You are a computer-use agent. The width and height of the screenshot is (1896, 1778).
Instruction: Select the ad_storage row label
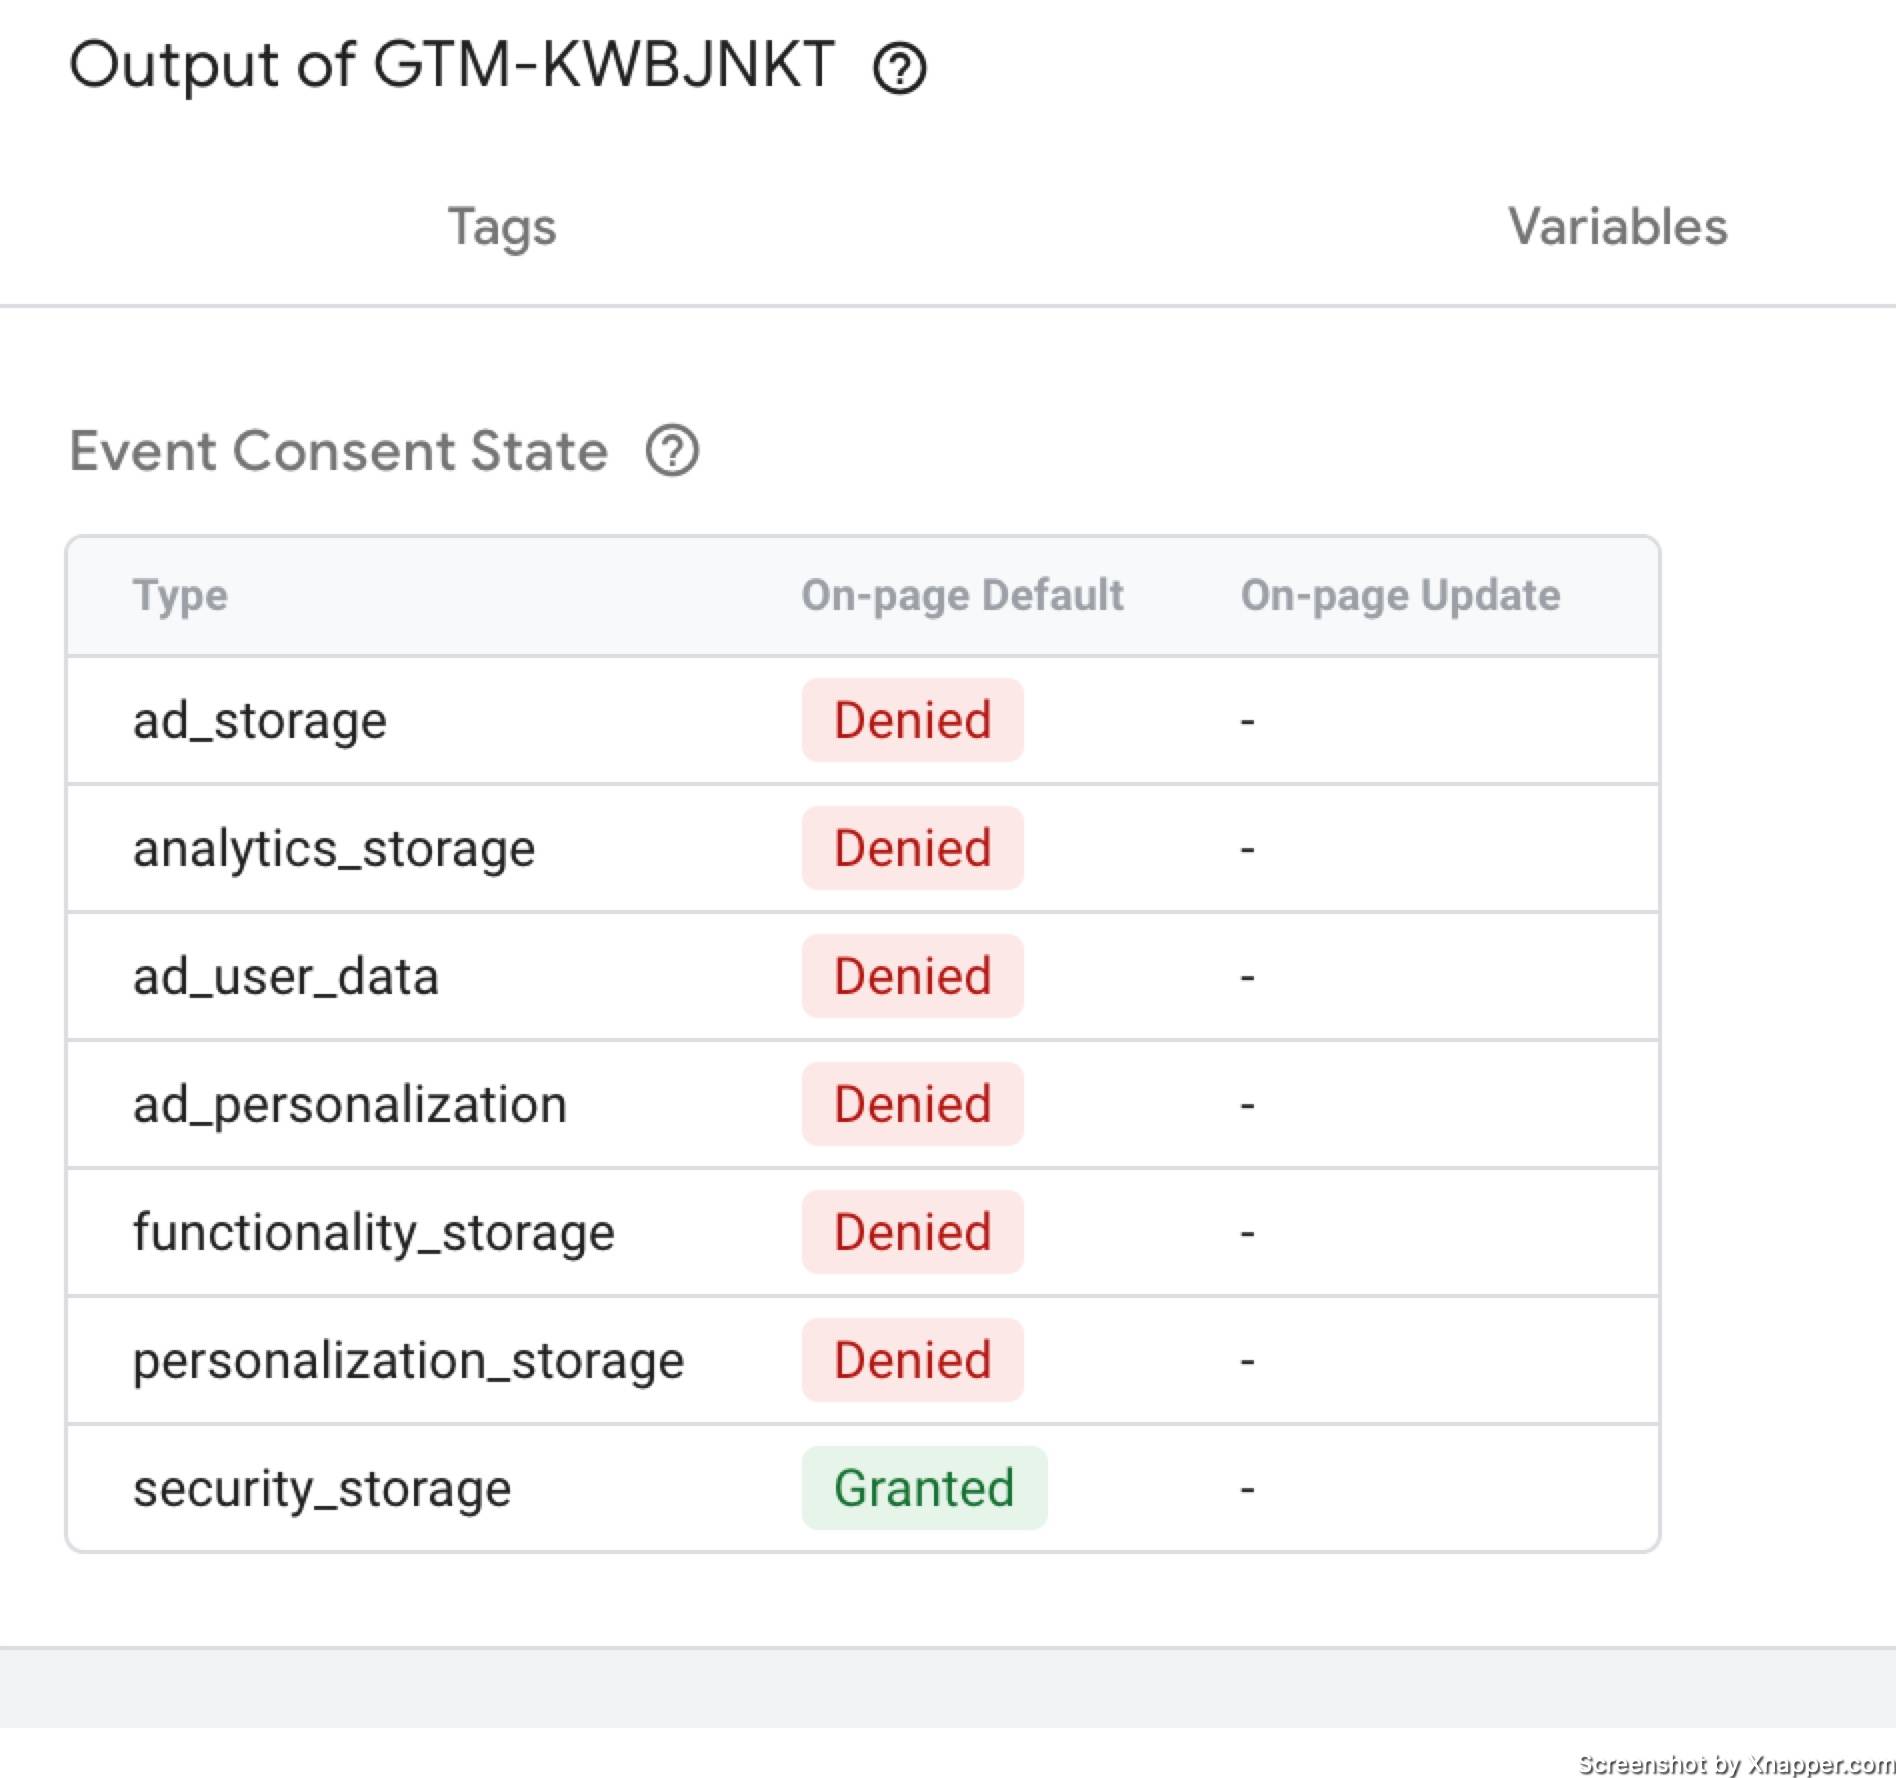[x=260, y=721]
